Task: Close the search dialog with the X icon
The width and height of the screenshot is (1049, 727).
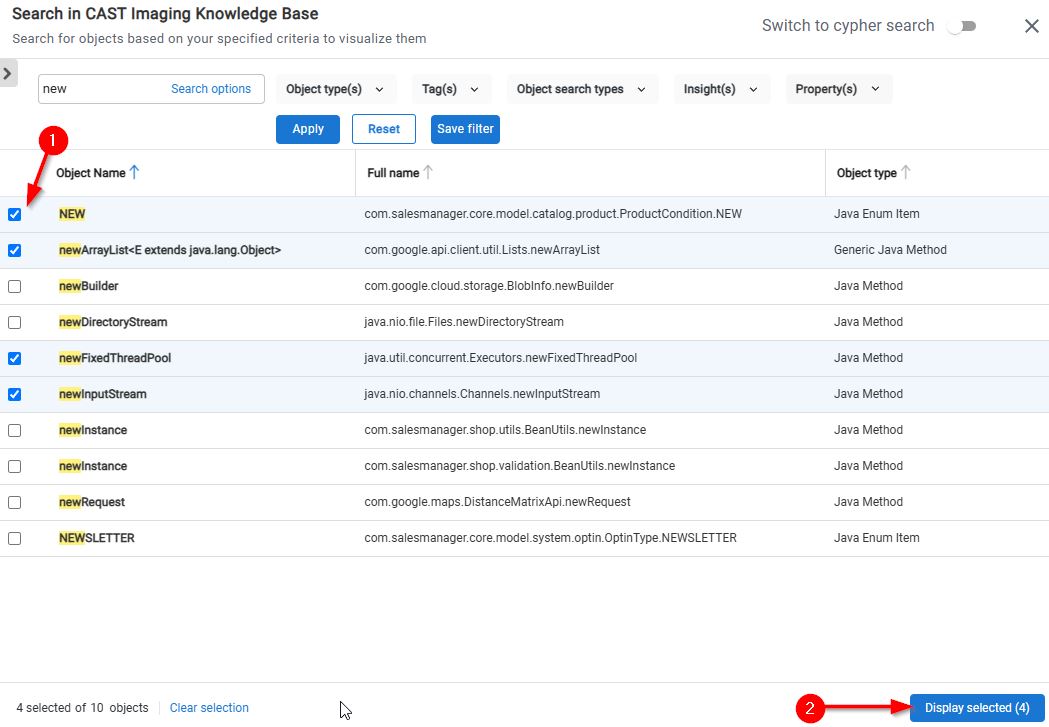Action: 1032,26
